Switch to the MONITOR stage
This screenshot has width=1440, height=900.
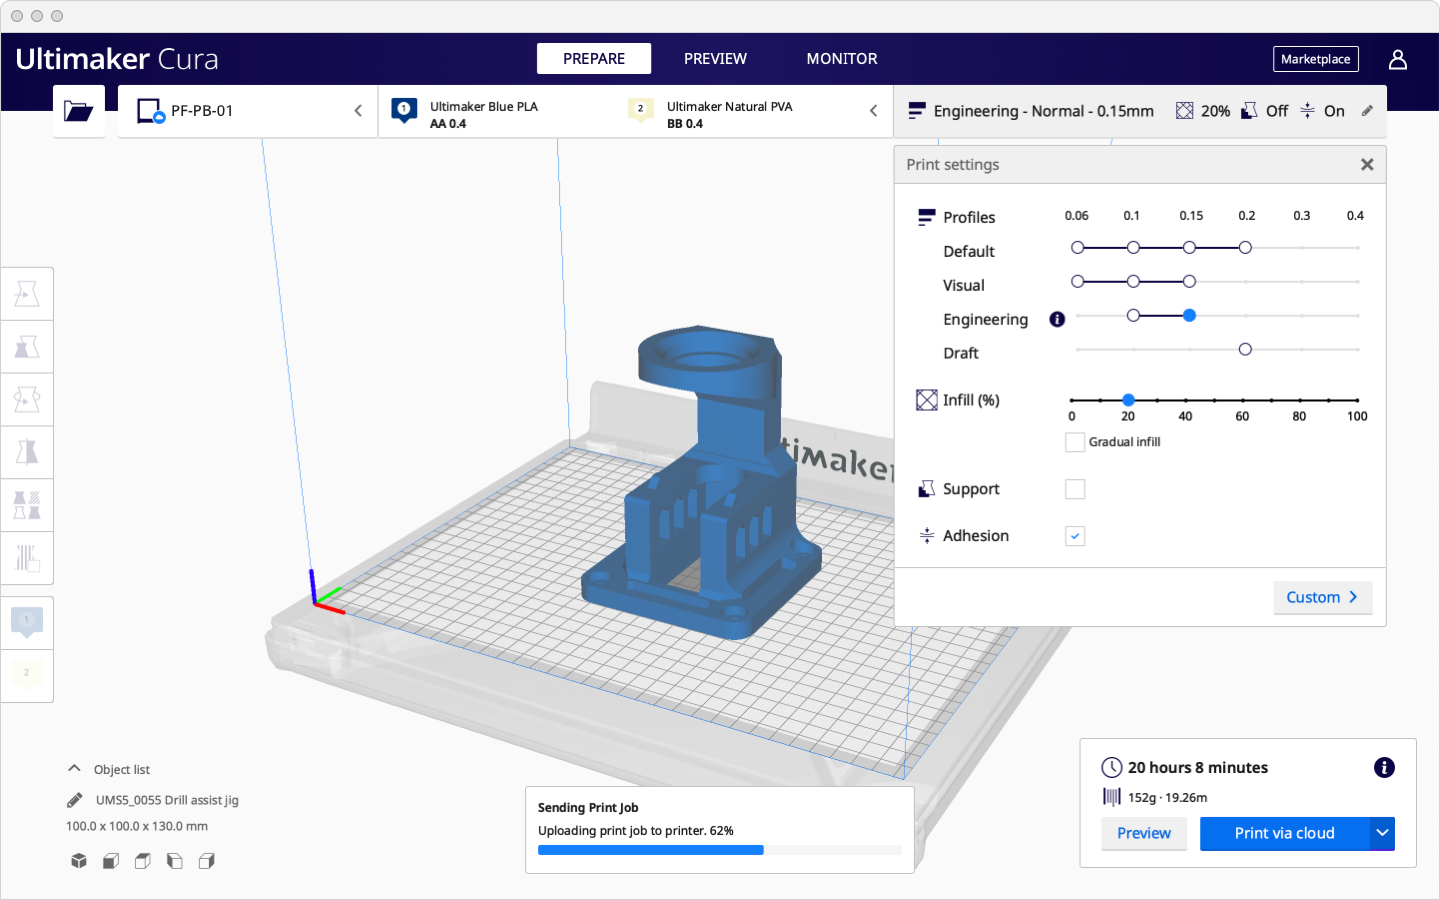842,59
